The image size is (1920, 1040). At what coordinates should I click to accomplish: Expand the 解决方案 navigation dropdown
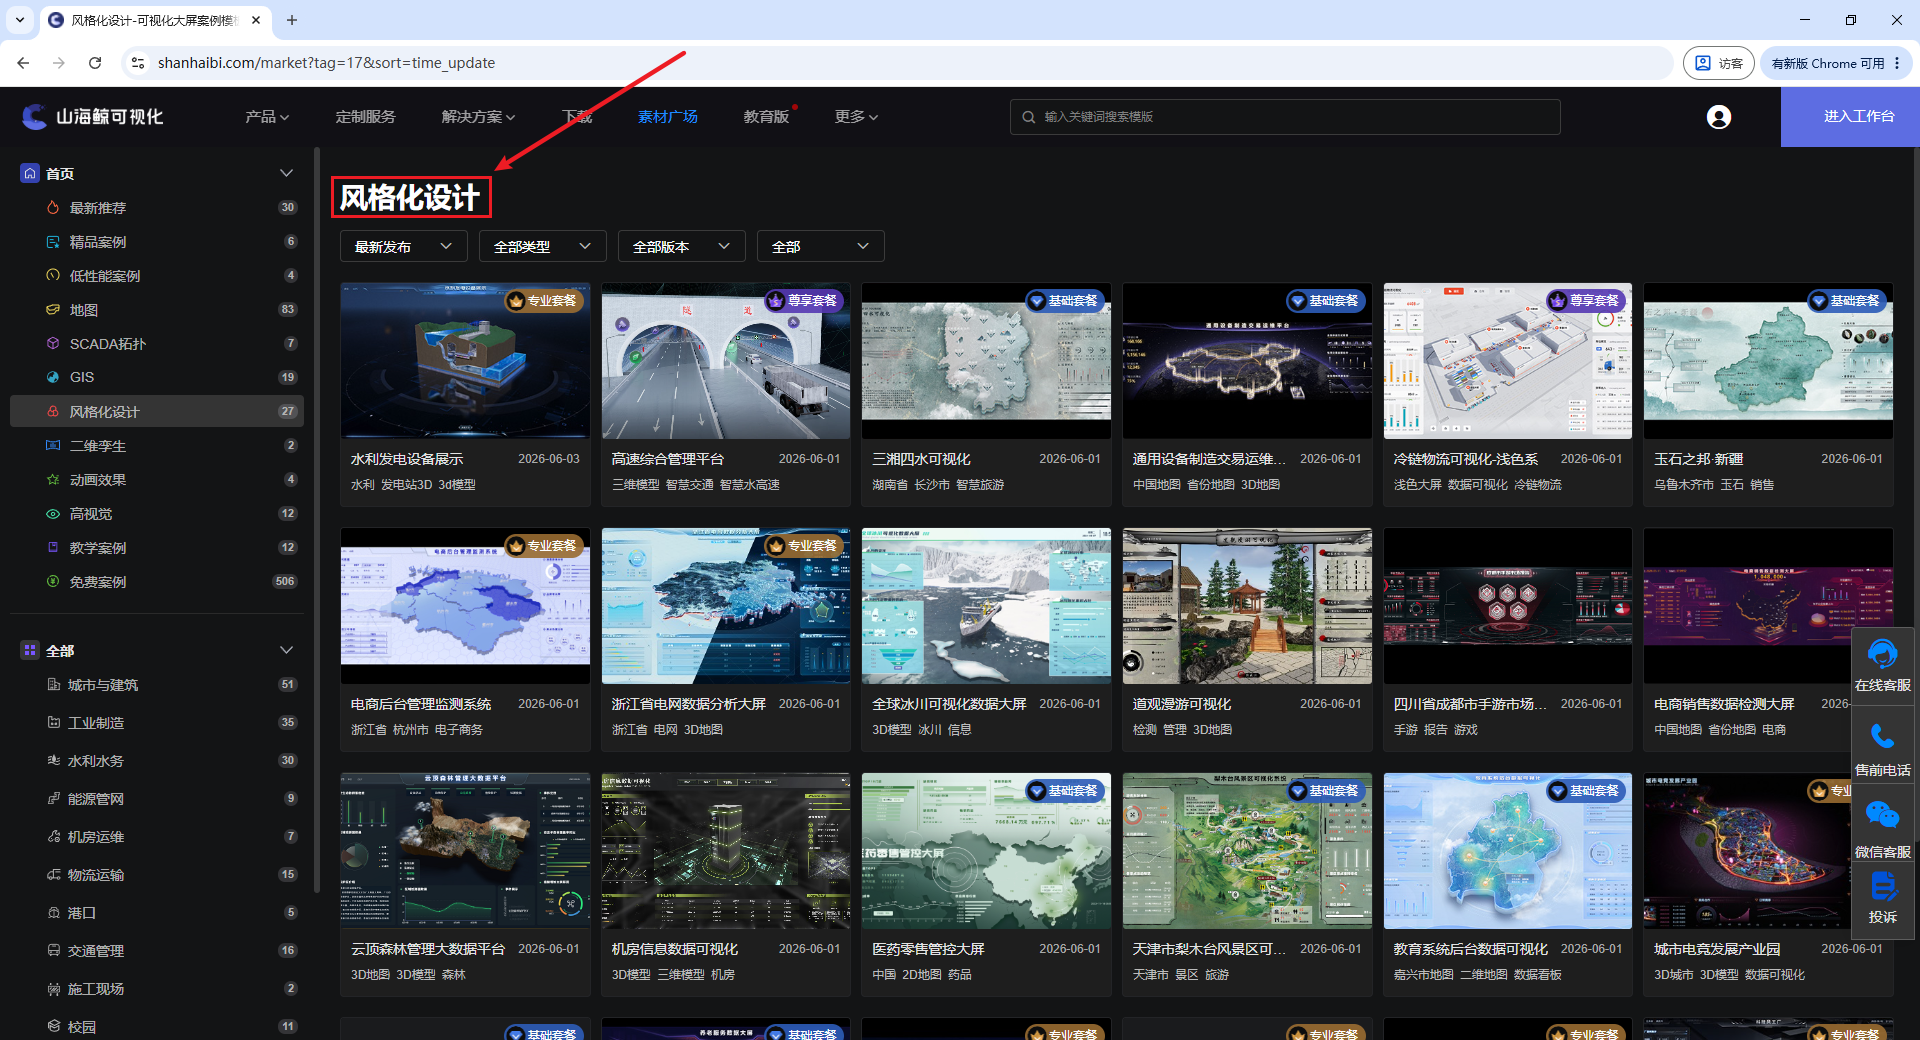(479, 117)
